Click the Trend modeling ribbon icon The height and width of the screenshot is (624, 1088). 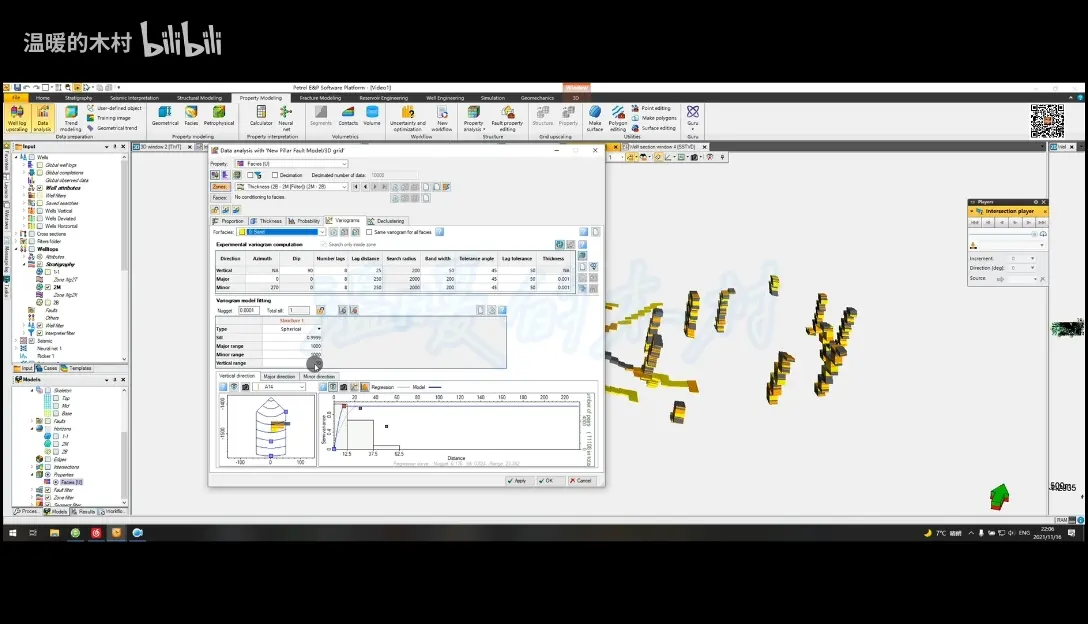(71, 117)
